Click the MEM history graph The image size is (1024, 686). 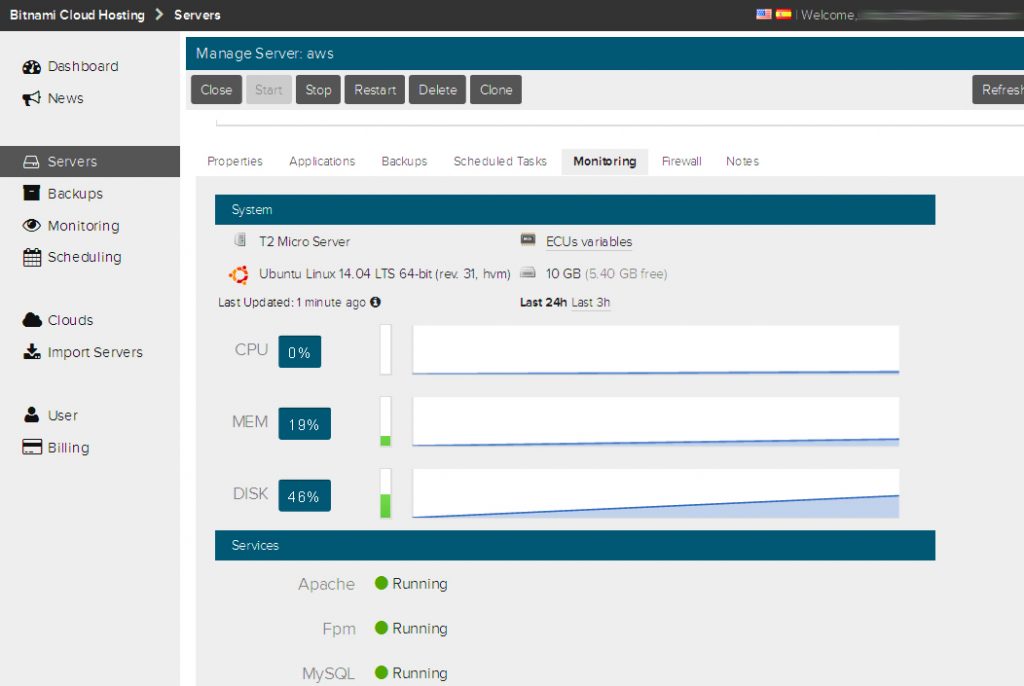(x=656, y=421)
